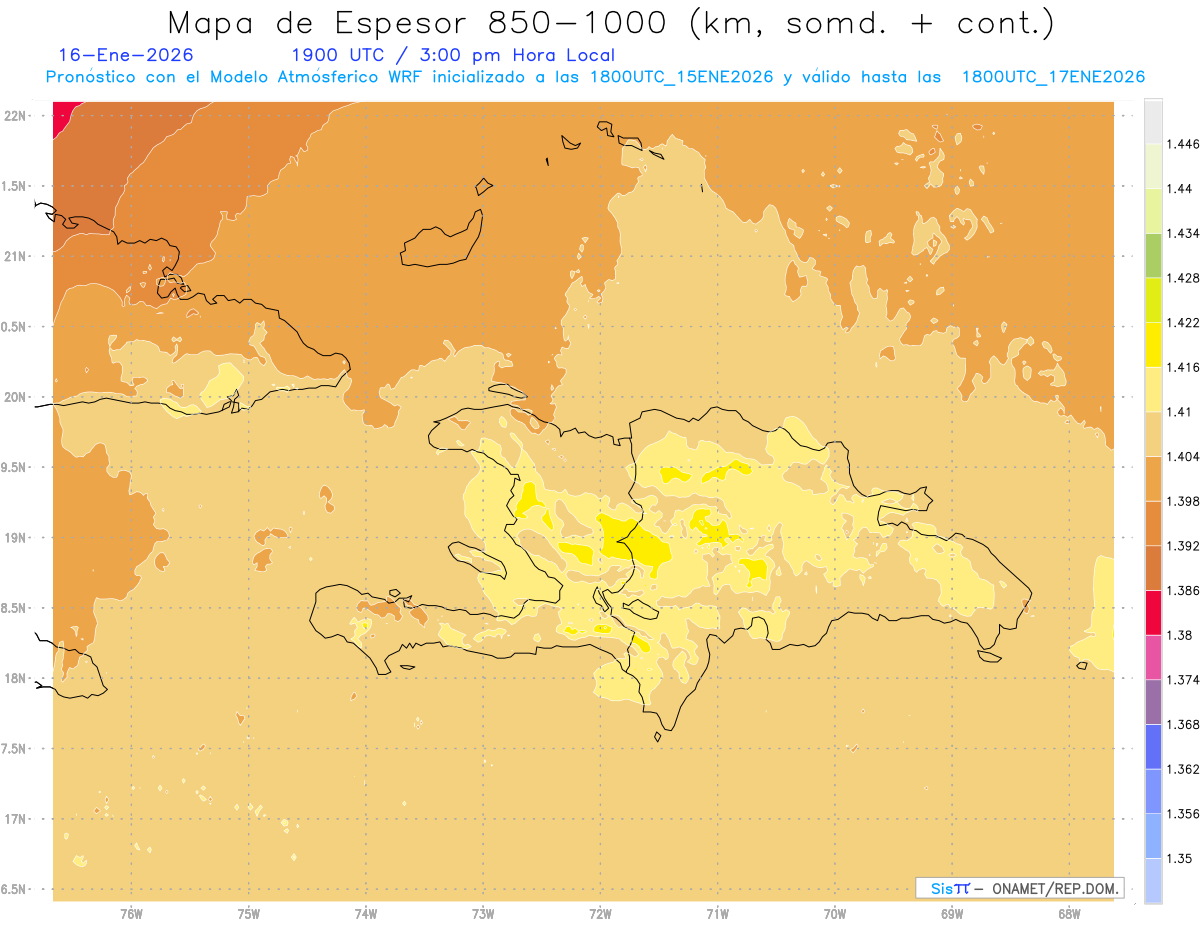The width and height of the screenshot is (1200, 927).
Task: Click the latitude label 18N
Action: click(15, 679)
